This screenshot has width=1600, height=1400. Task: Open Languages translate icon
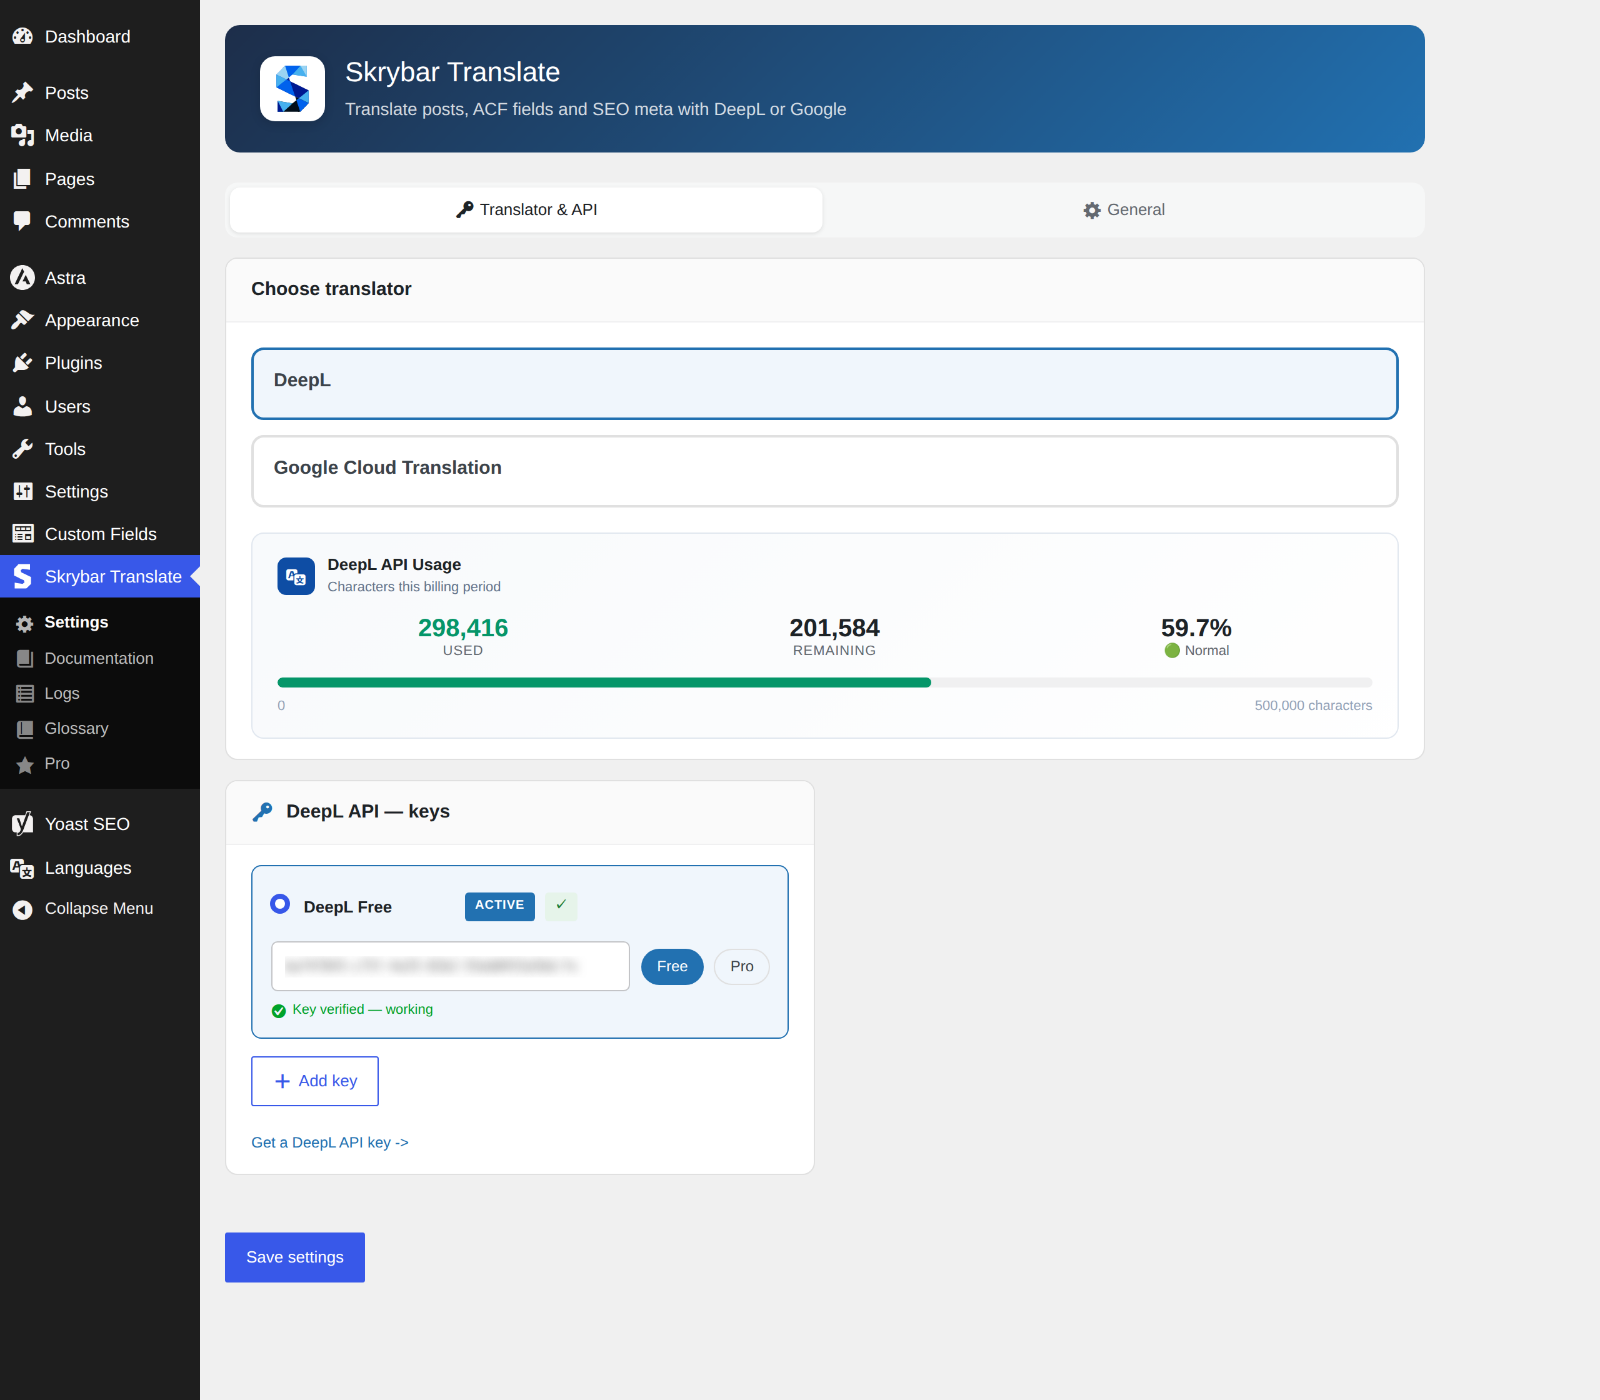coord(22,868)
